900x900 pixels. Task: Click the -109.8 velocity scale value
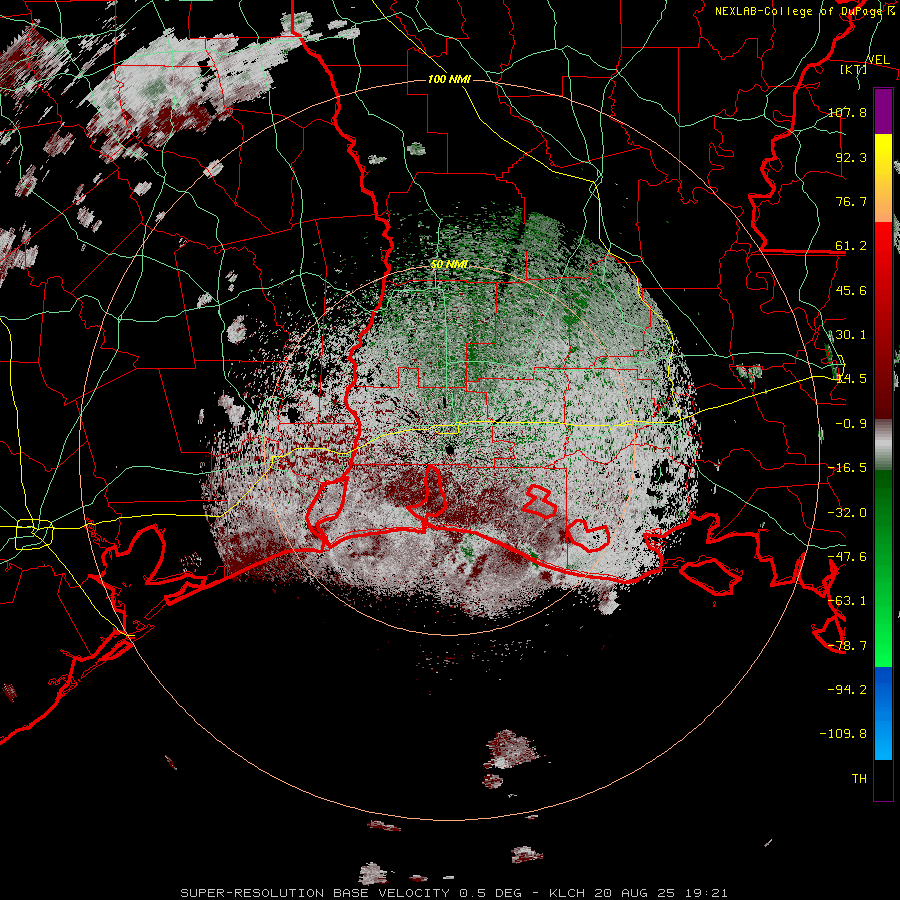[x=844, y=734]
